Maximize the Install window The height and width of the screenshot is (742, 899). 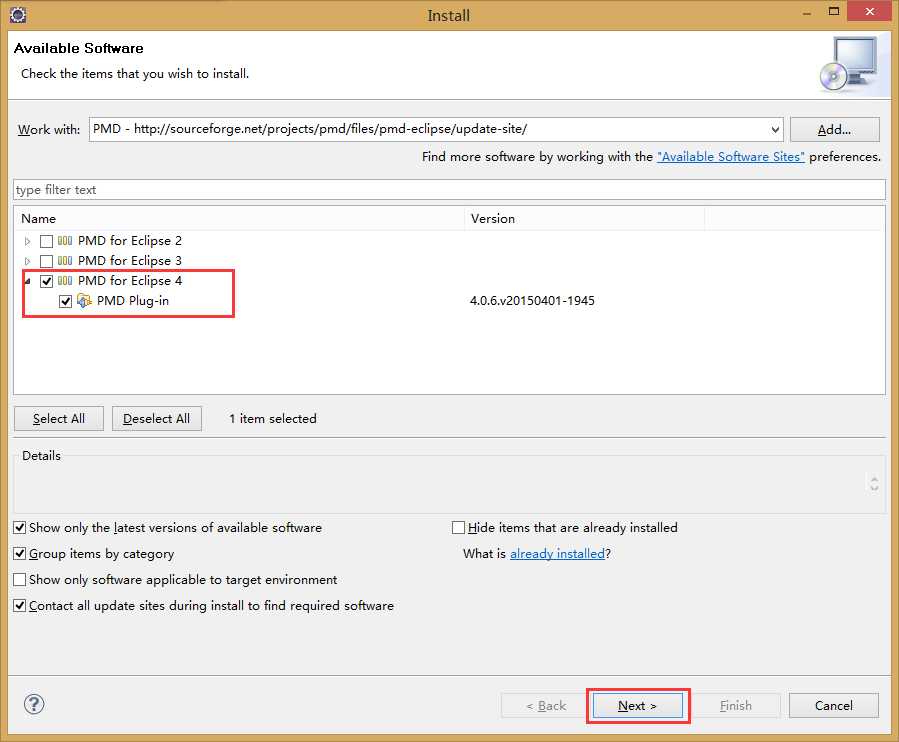834,11
